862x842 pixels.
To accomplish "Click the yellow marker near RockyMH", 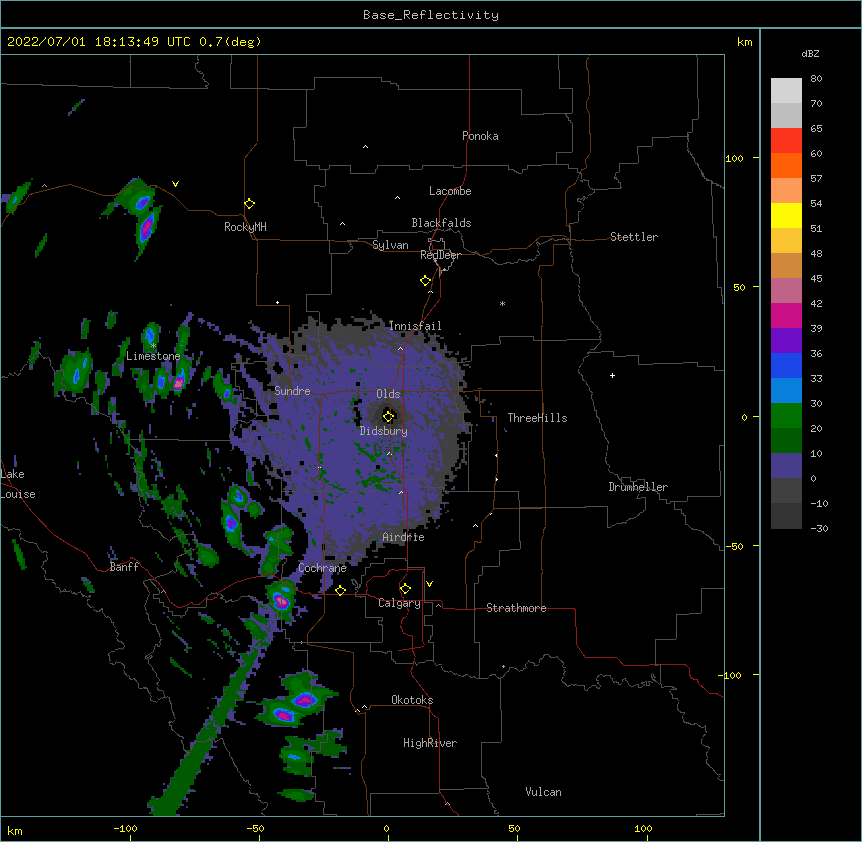I will coord(249,204).
